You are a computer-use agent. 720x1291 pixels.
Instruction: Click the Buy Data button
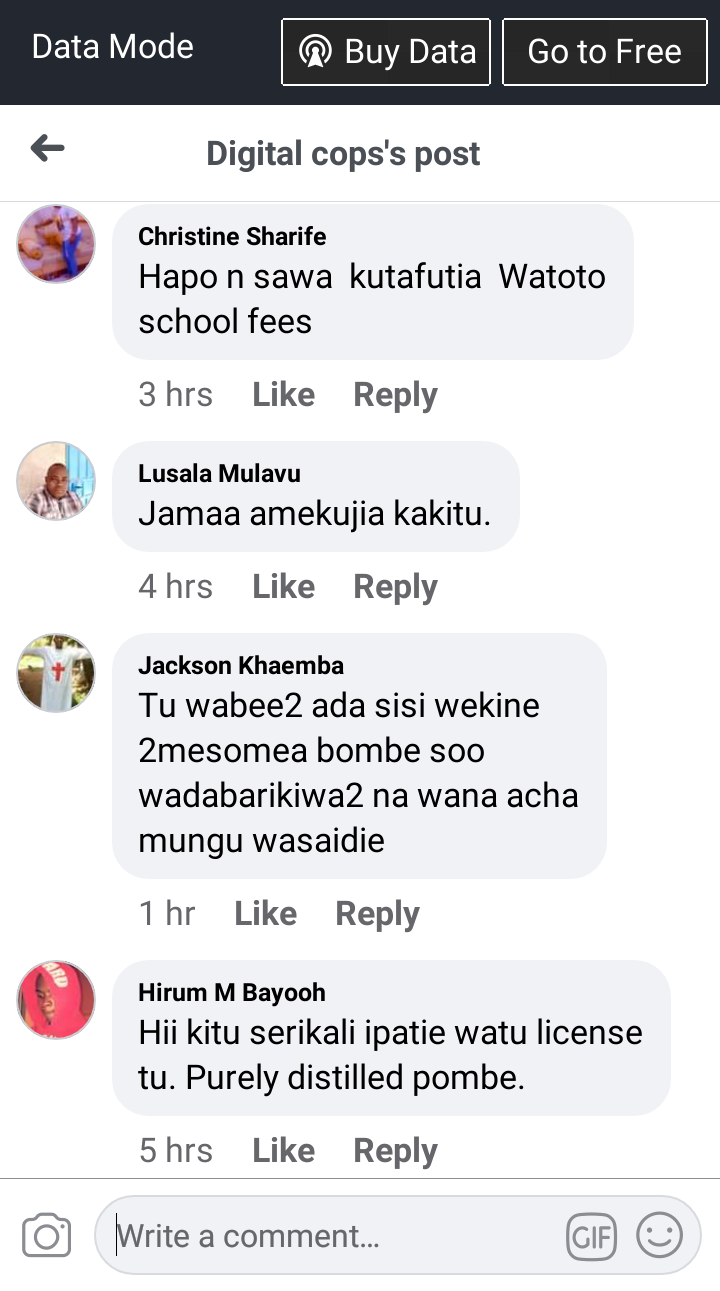[x=386, y=52]
